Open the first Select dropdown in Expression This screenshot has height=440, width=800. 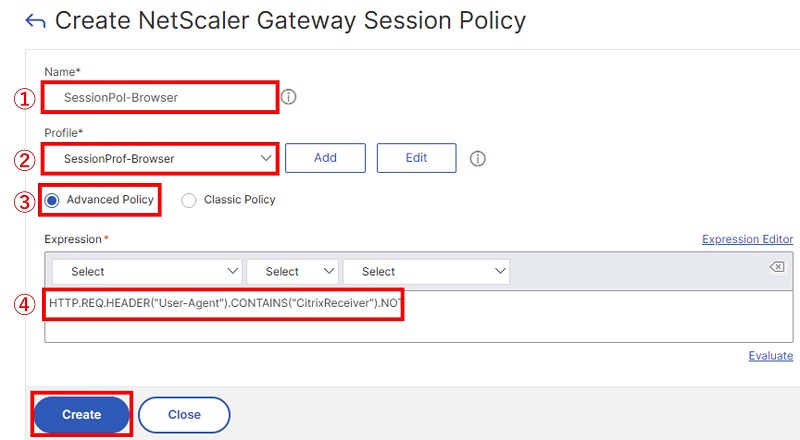pos(147,272)
